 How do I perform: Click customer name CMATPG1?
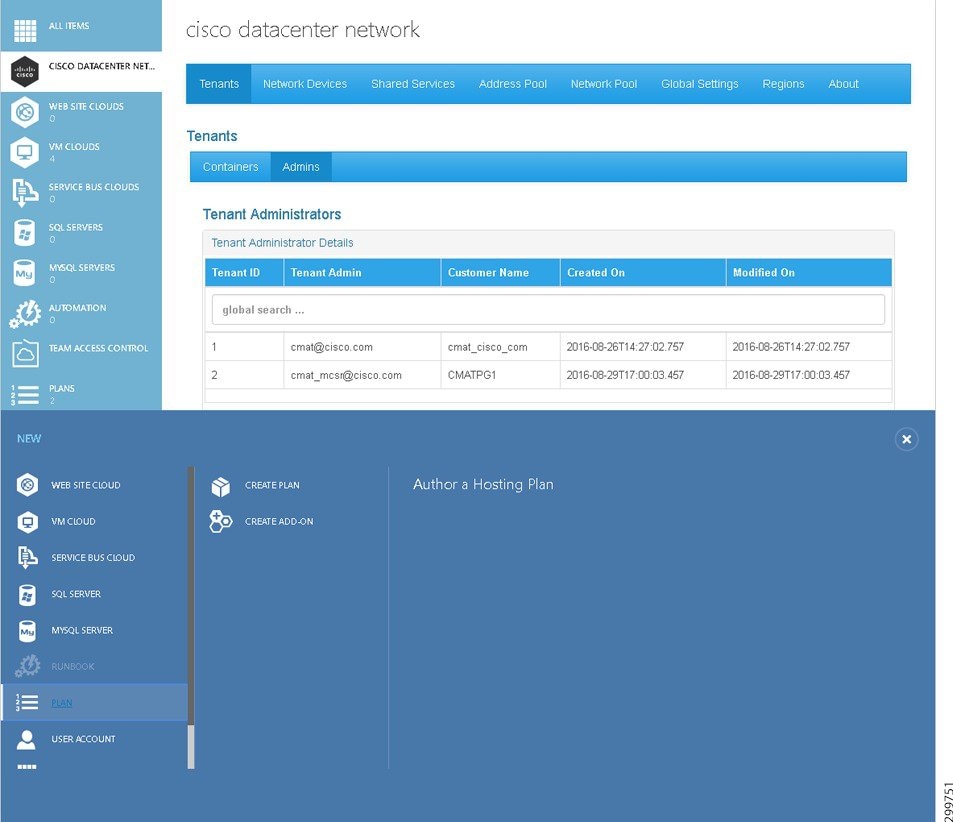472,375
